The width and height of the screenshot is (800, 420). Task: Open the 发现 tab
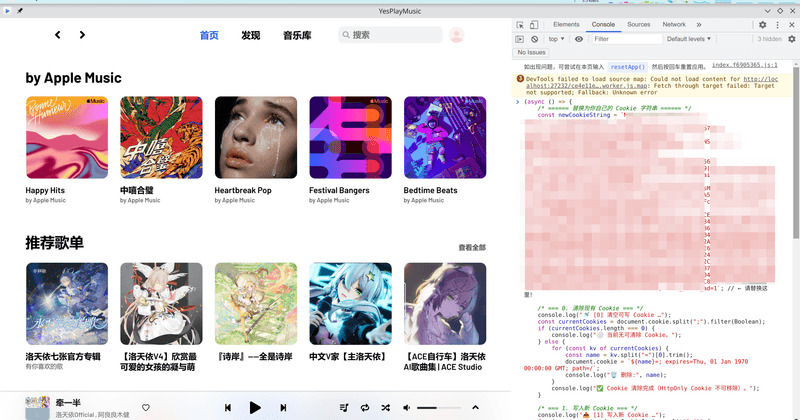251,35
